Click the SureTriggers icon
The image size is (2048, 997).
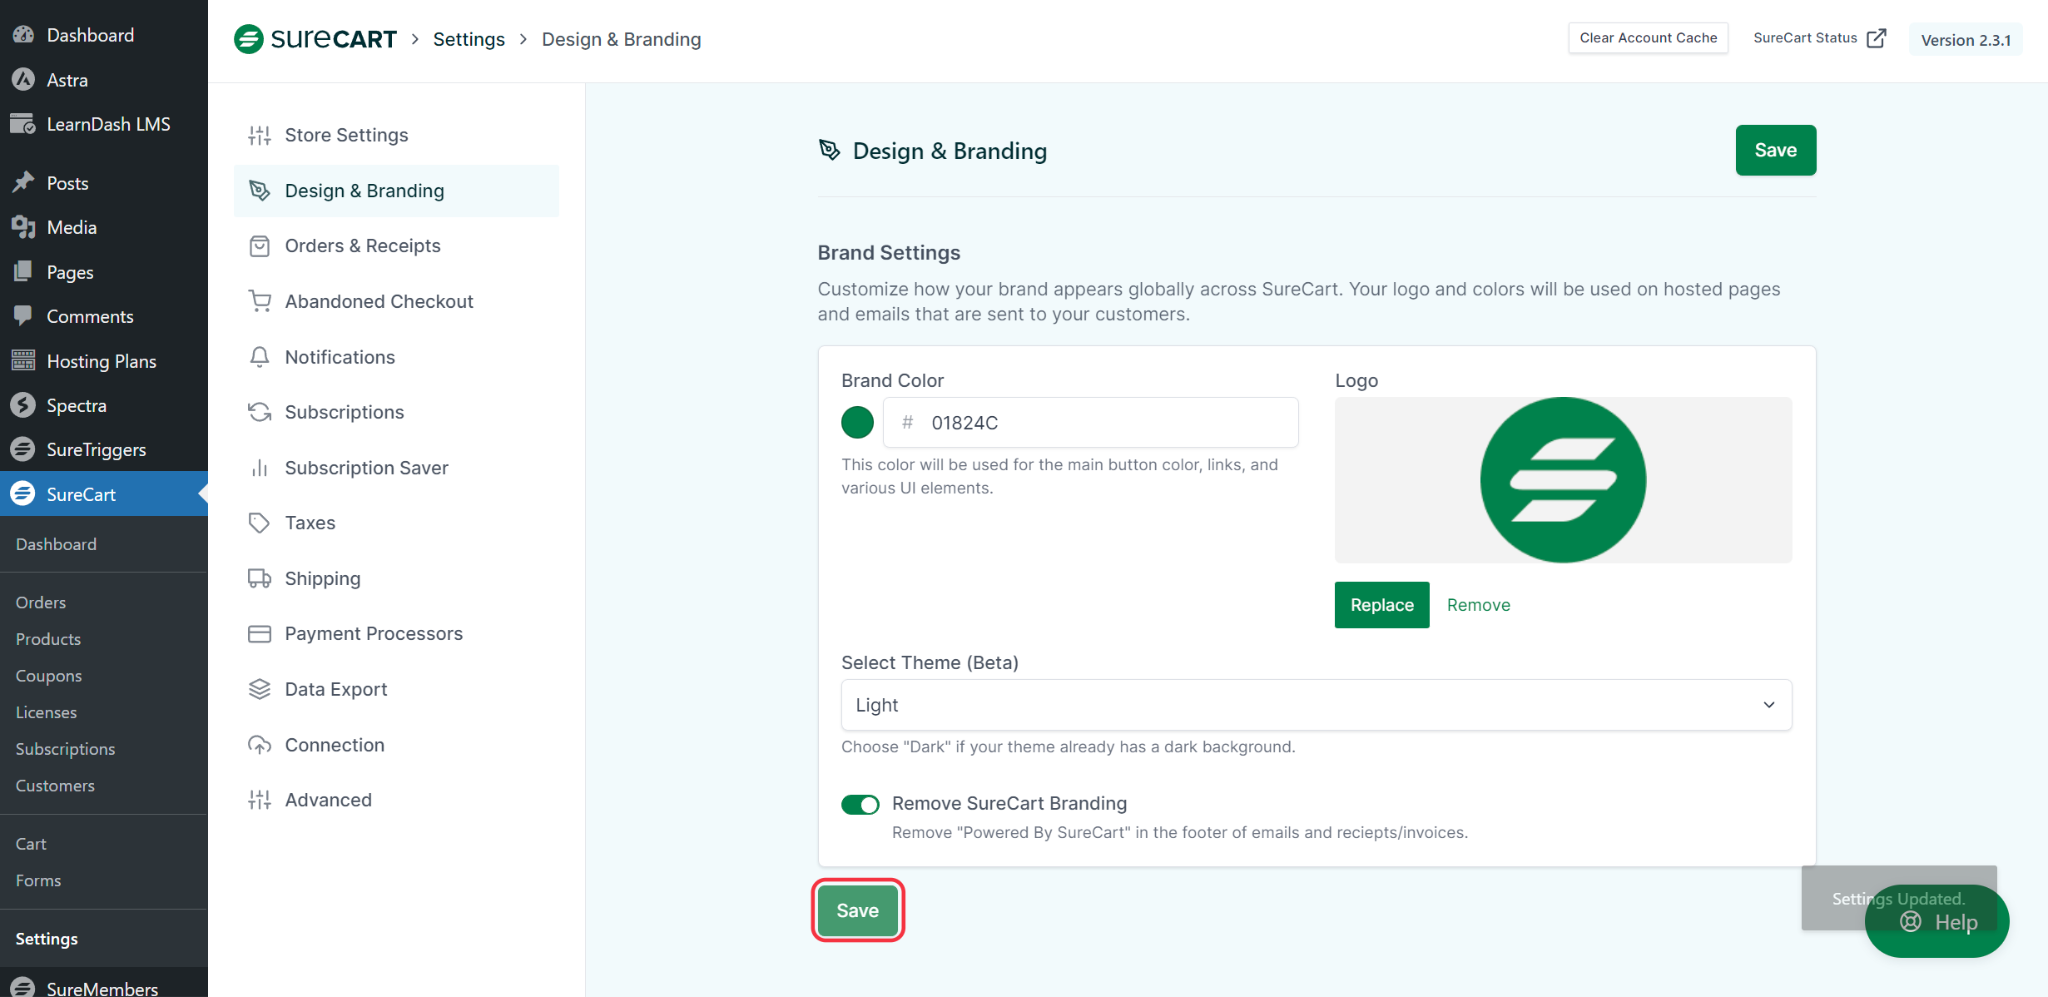23,449
